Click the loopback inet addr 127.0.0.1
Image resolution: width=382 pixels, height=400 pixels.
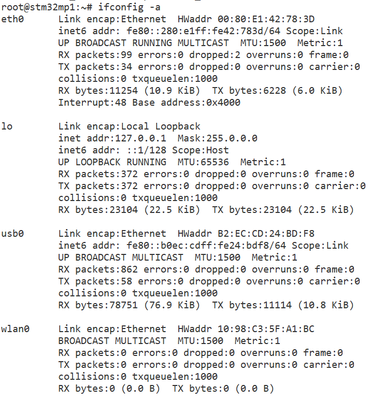pos(112,138)
